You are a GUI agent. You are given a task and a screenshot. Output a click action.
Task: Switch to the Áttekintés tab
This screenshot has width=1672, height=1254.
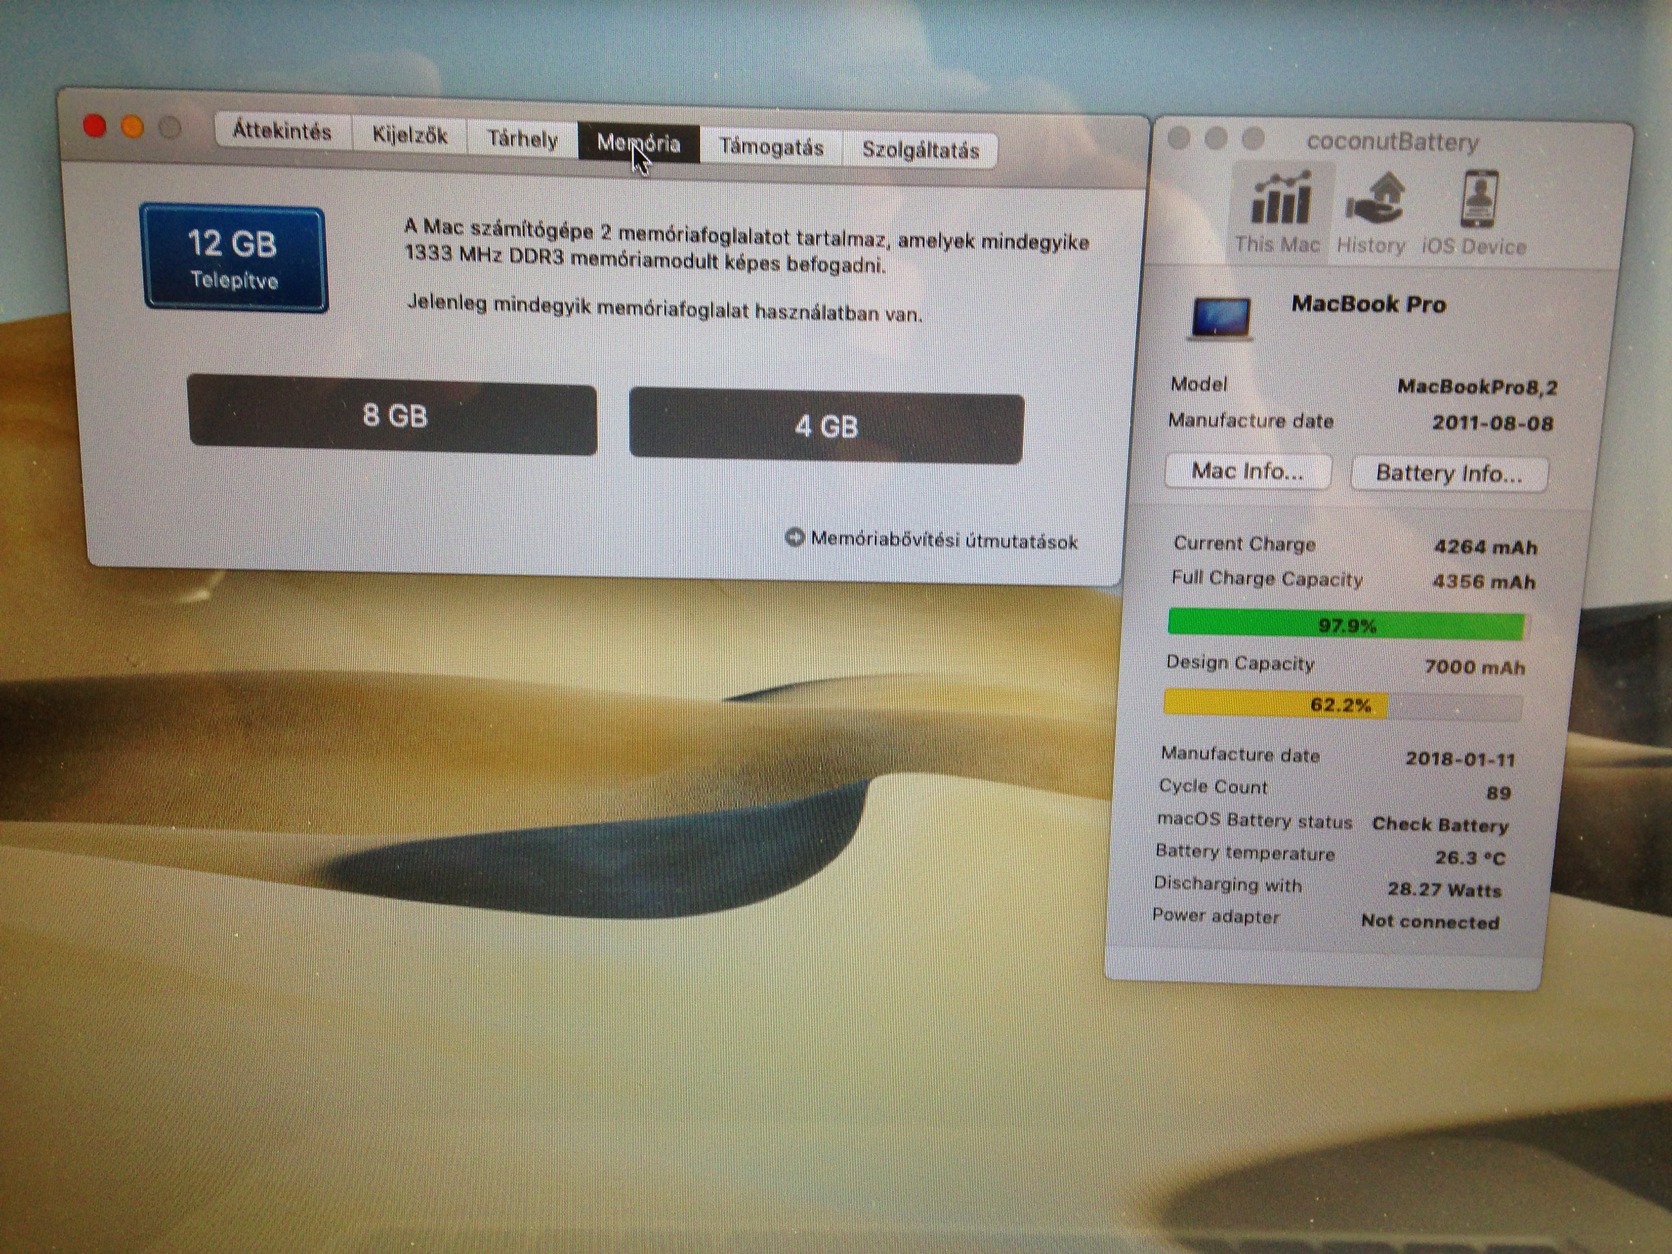tap(282, 131)
